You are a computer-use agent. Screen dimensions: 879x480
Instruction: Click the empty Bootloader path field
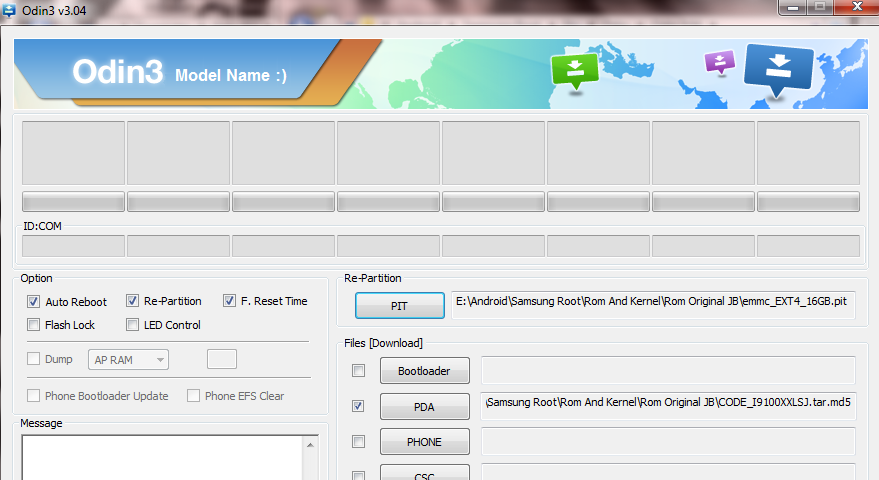(668, 371)
